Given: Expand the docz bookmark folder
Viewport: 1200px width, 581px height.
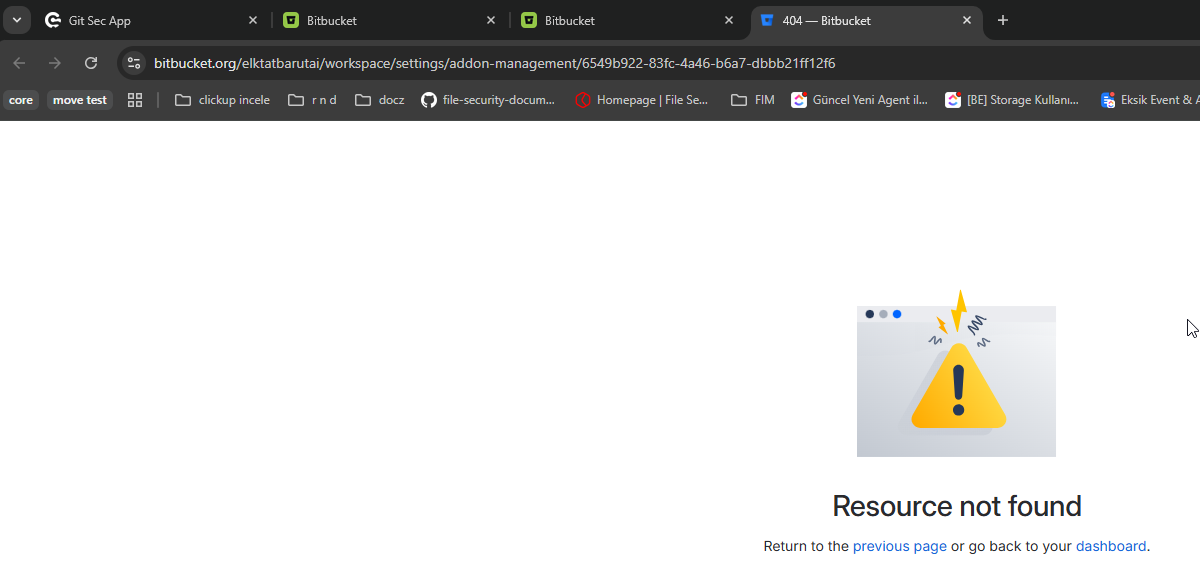Looking at the screenshot, I should (x=380, y=100).
